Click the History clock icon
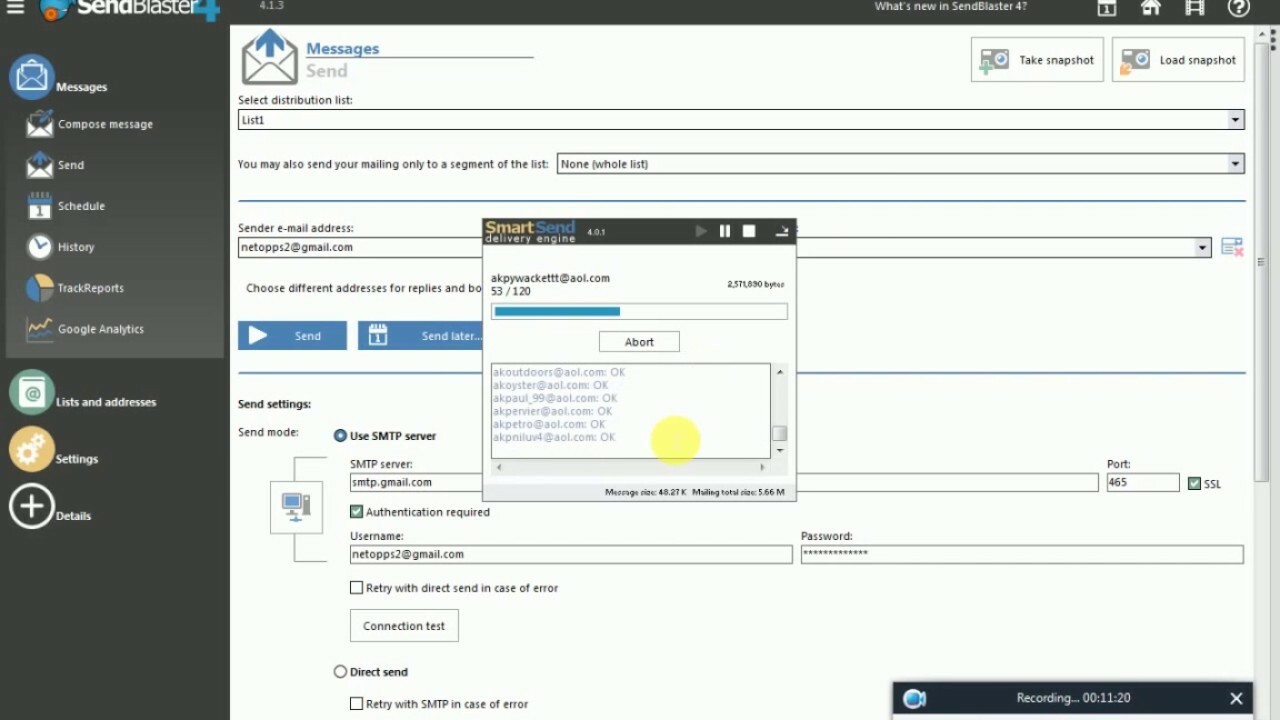This screenshot has width=1280, height=720. pyautogui.click(x=39, y=247)
